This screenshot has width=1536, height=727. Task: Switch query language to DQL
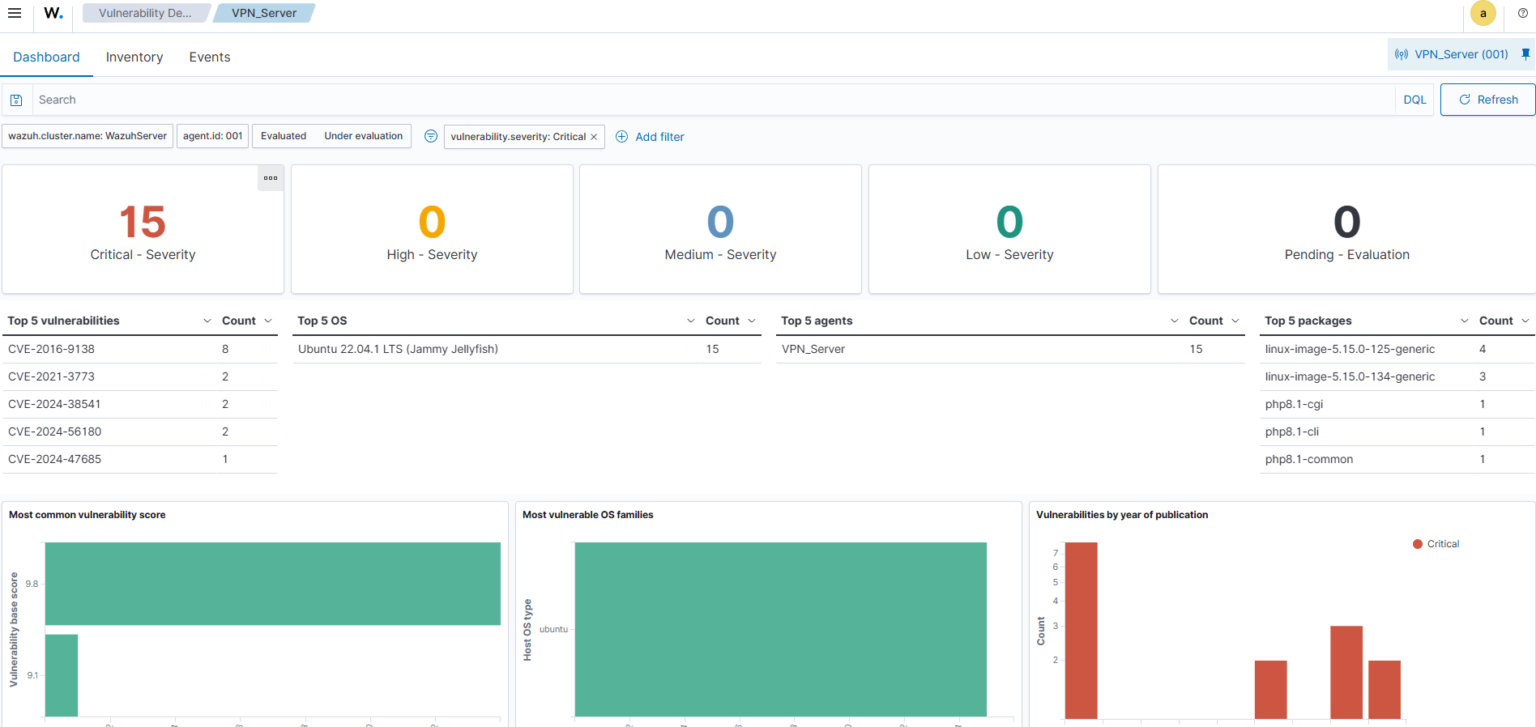1414,99
